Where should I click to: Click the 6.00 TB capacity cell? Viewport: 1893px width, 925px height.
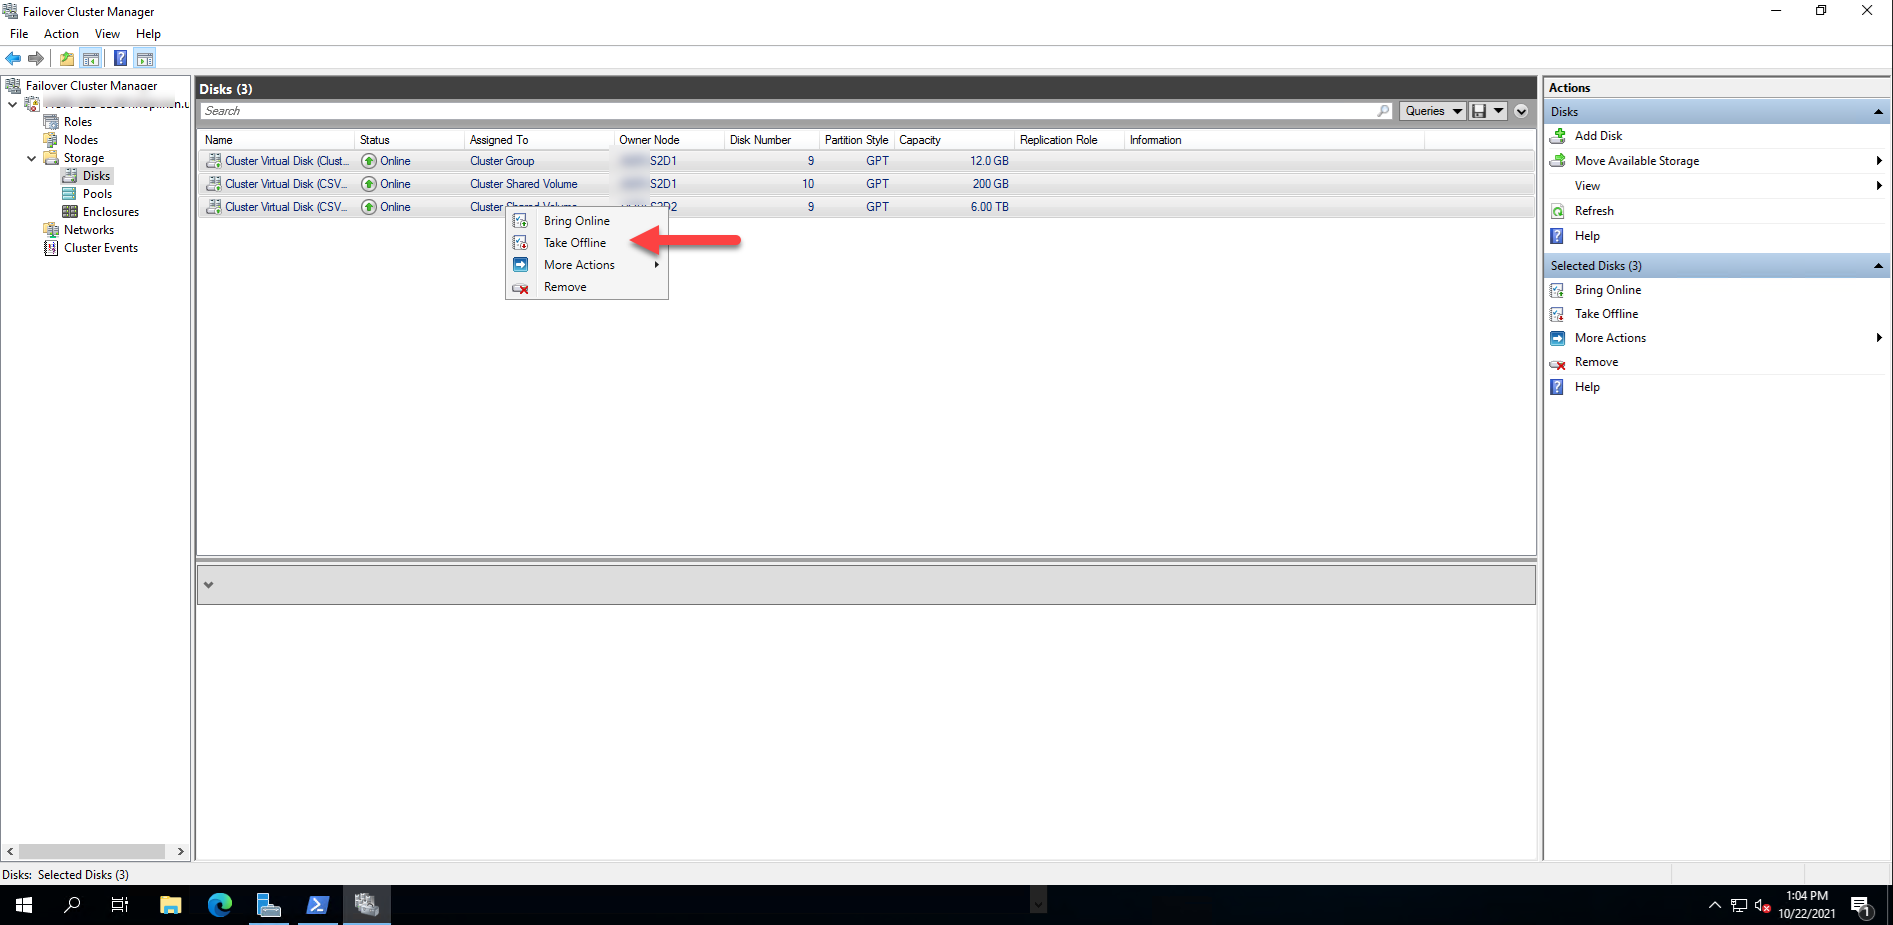989,207
